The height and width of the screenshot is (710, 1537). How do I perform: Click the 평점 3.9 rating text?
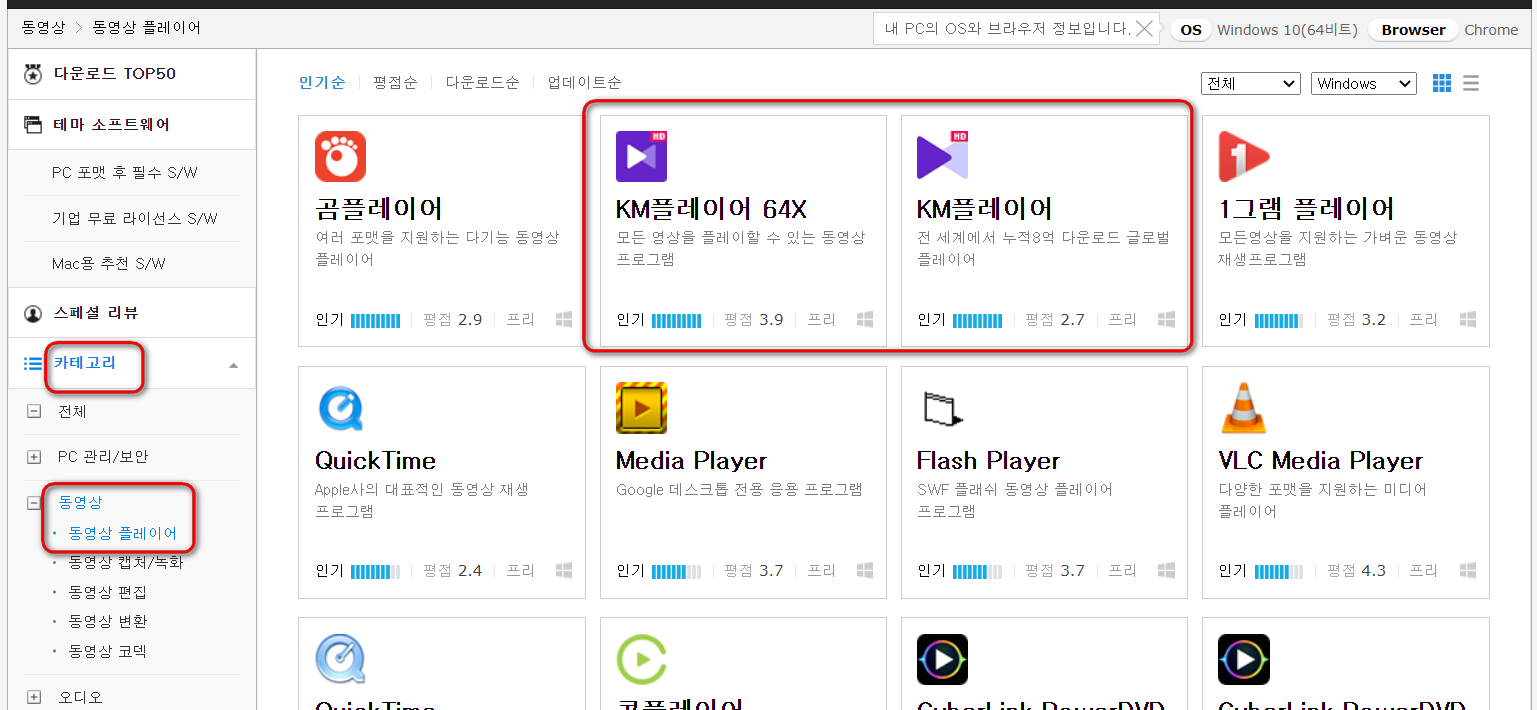tap(753, 320)
